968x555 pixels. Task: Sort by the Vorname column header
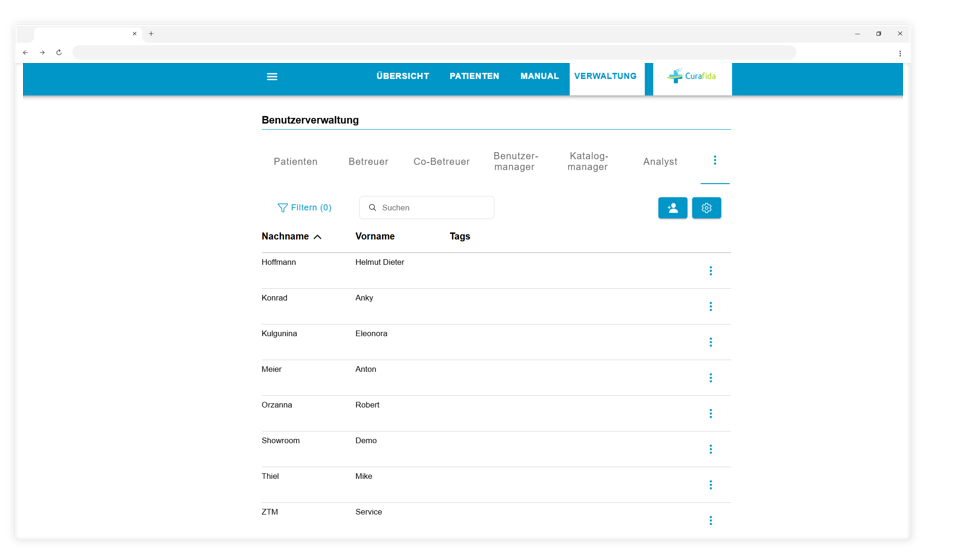375,236
